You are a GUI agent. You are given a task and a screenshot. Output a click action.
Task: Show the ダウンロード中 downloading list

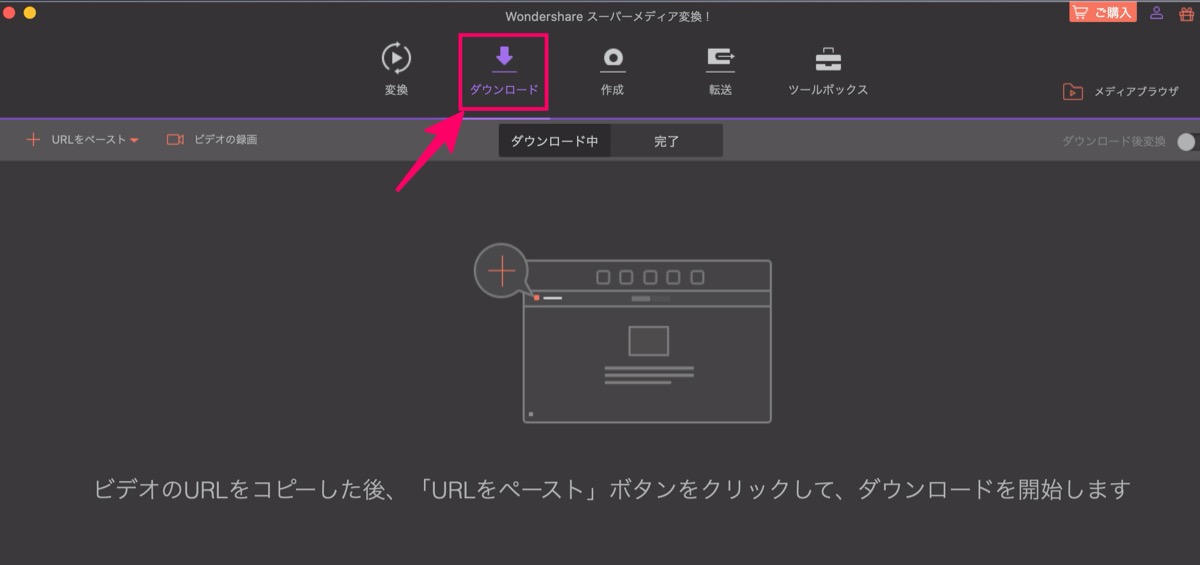point(555,141)
